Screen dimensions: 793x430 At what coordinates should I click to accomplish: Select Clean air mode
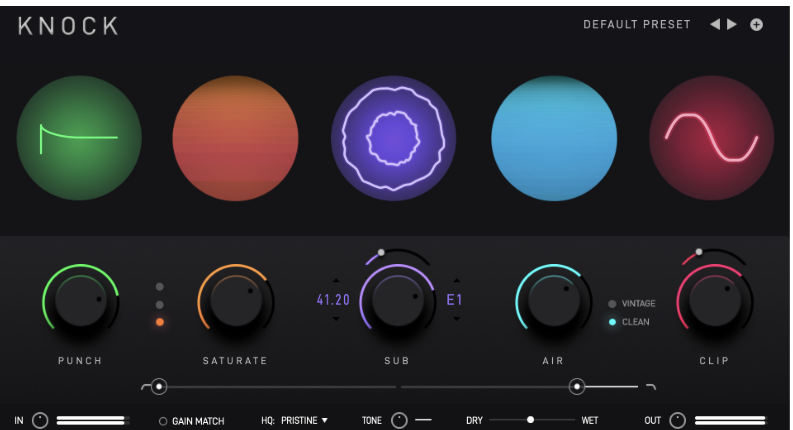click(613, 322)
